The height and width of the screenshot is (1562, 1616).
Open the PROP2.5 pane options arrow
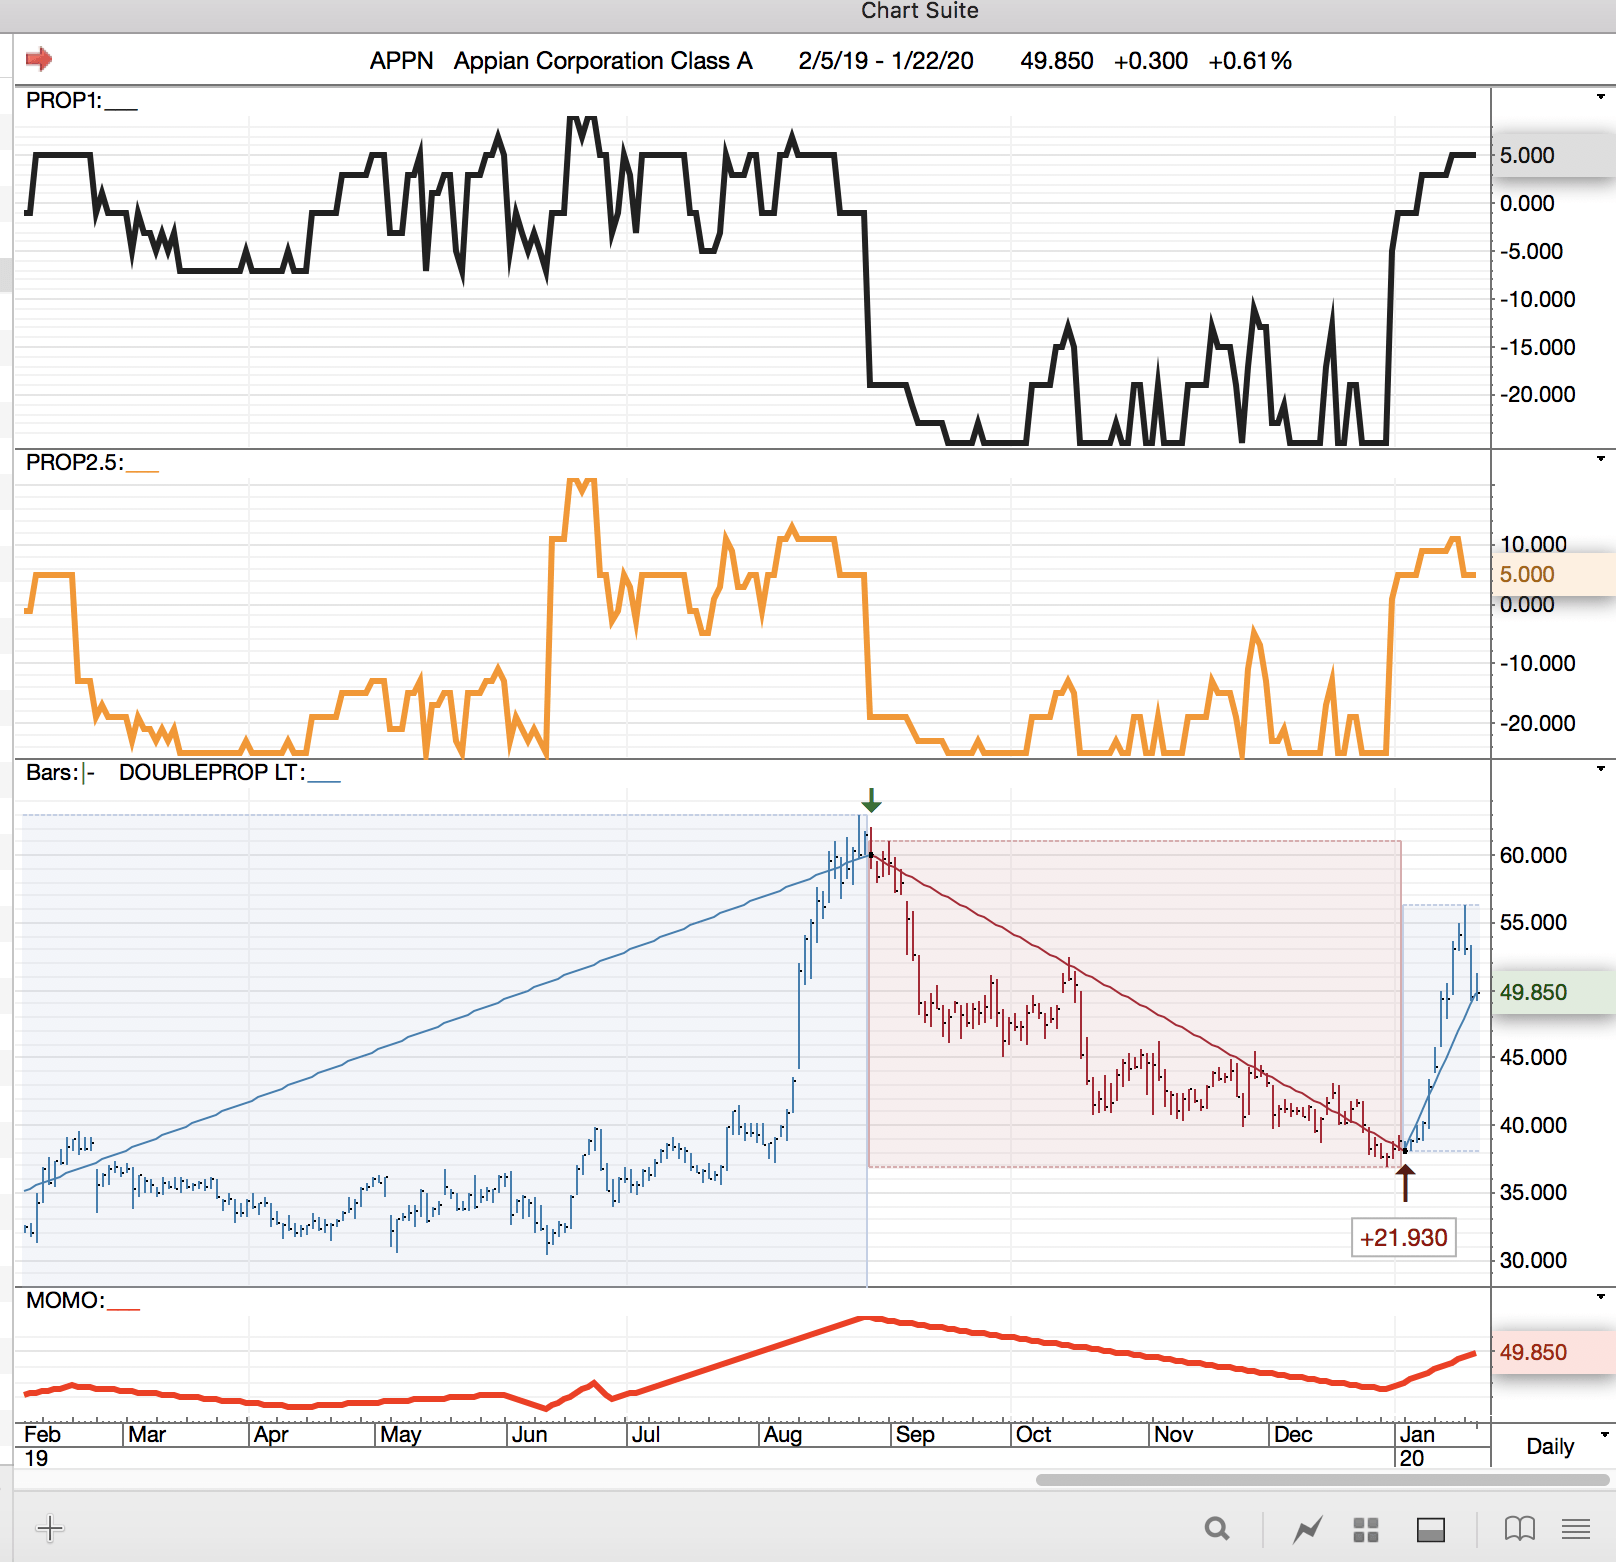click(x=1601, y=459)
